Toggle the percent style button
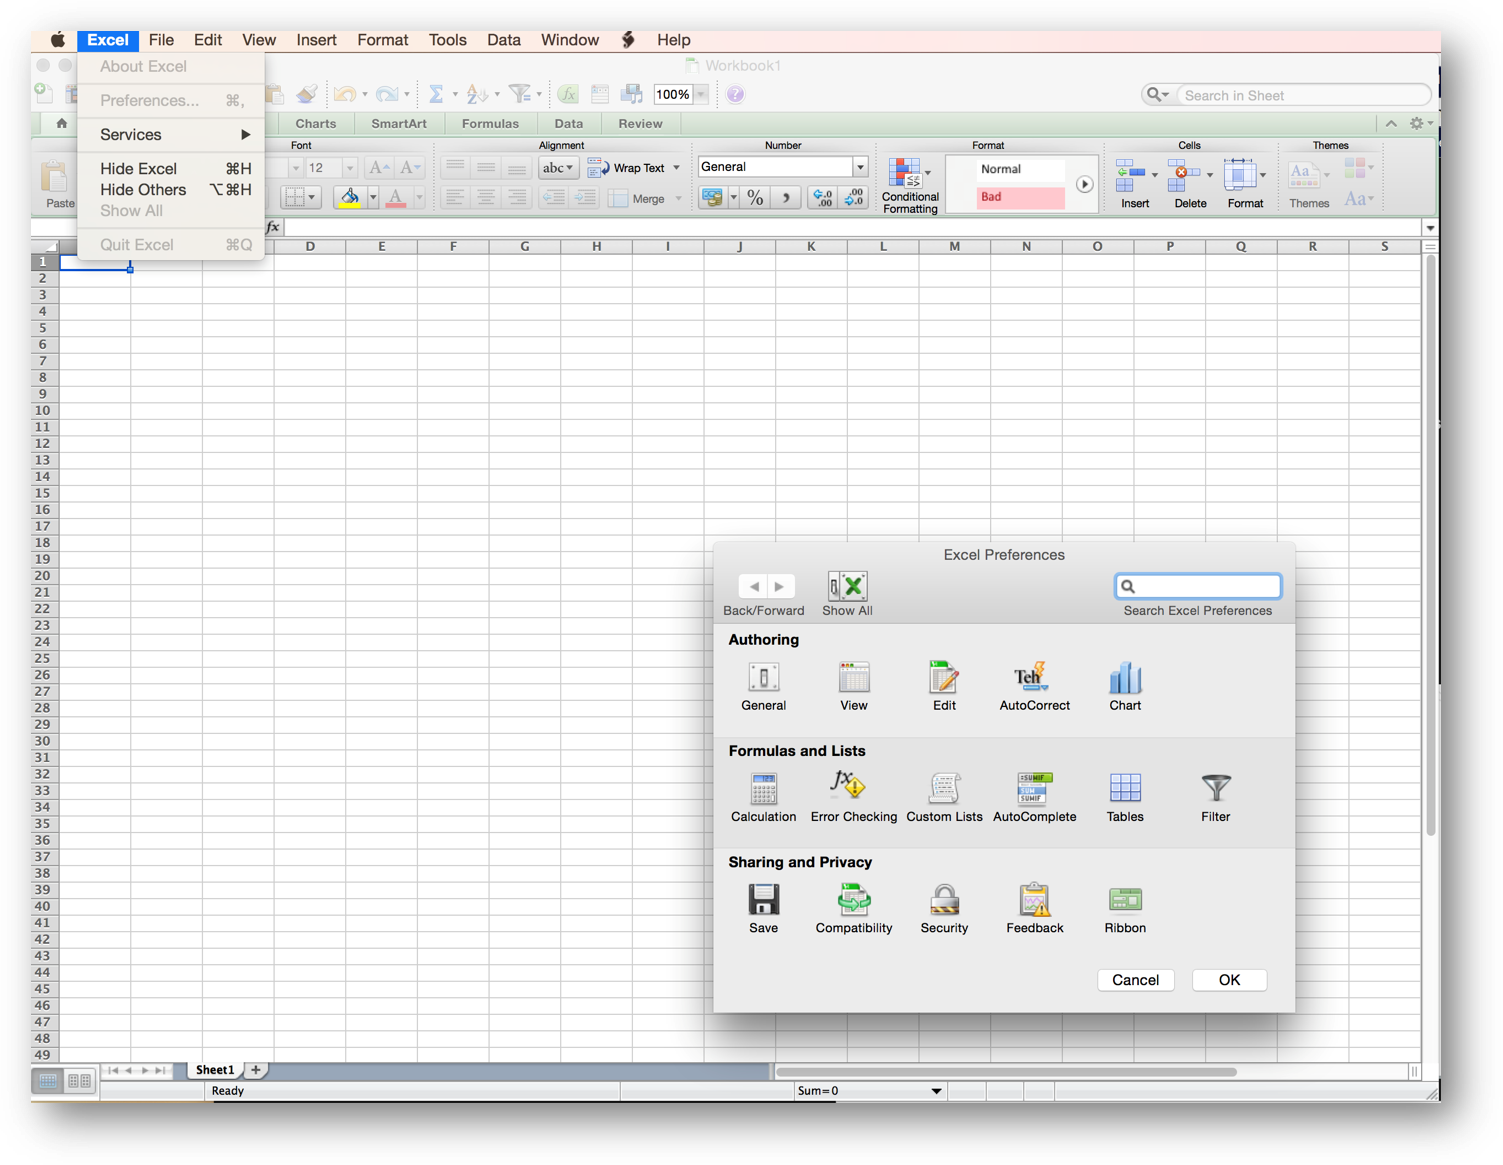1503x1165 pixels. point(756,198)
